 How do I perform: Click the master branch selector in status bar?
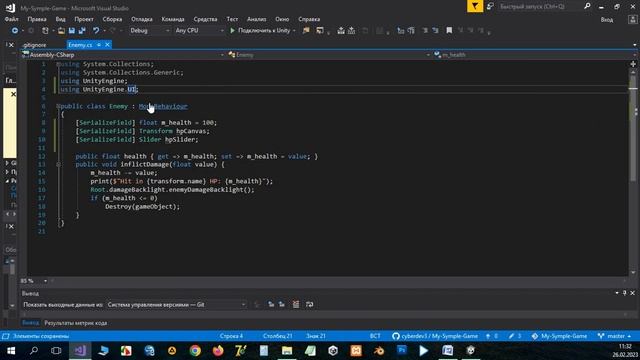click(614, 336)
